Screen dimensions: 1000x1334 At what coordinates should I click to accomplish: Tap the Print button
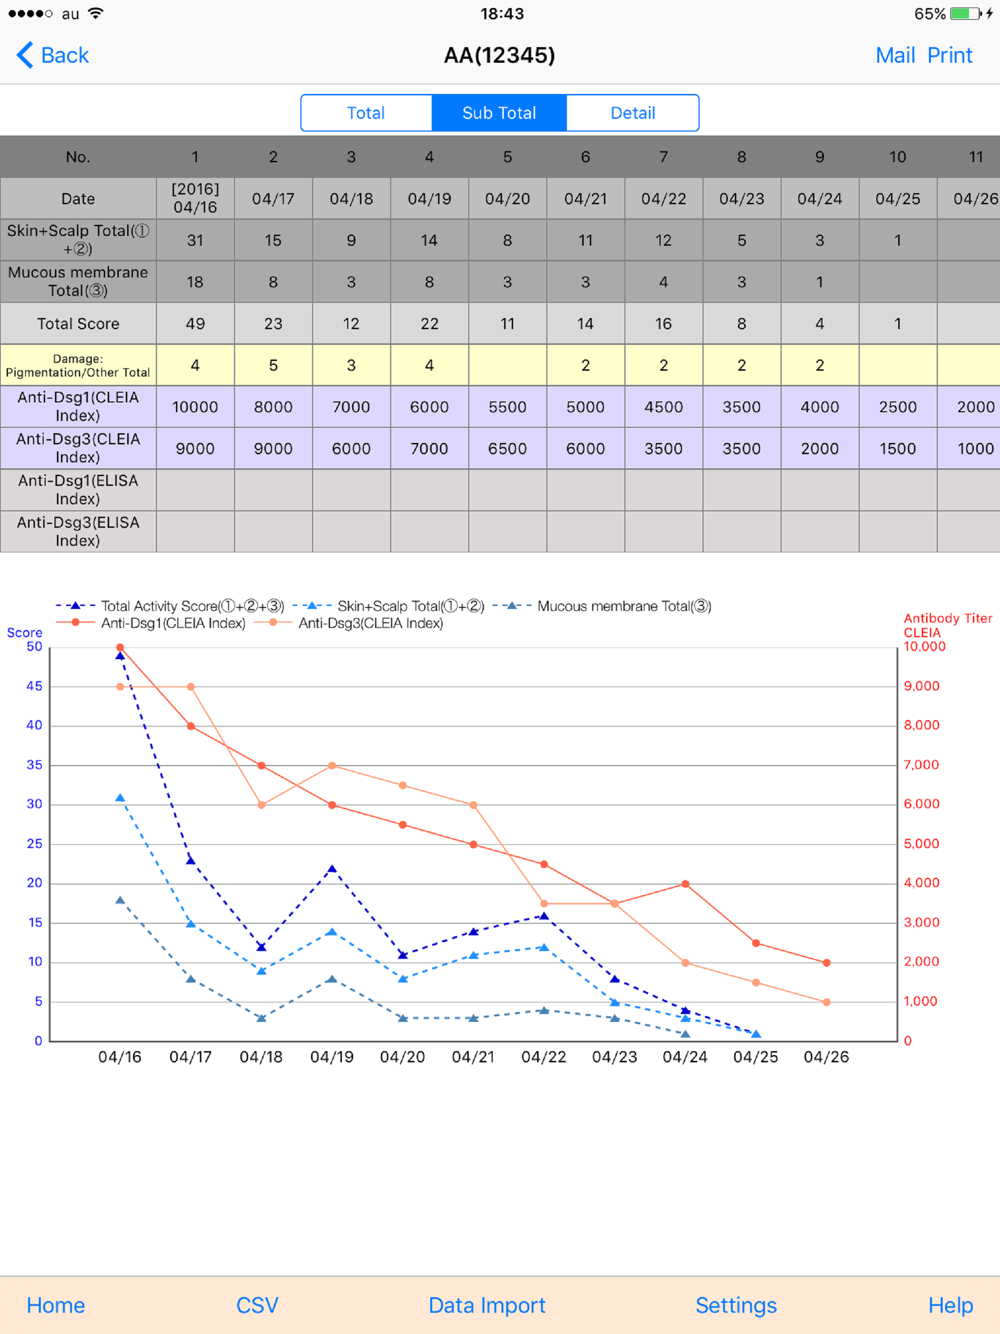click(x=950, y=55)
